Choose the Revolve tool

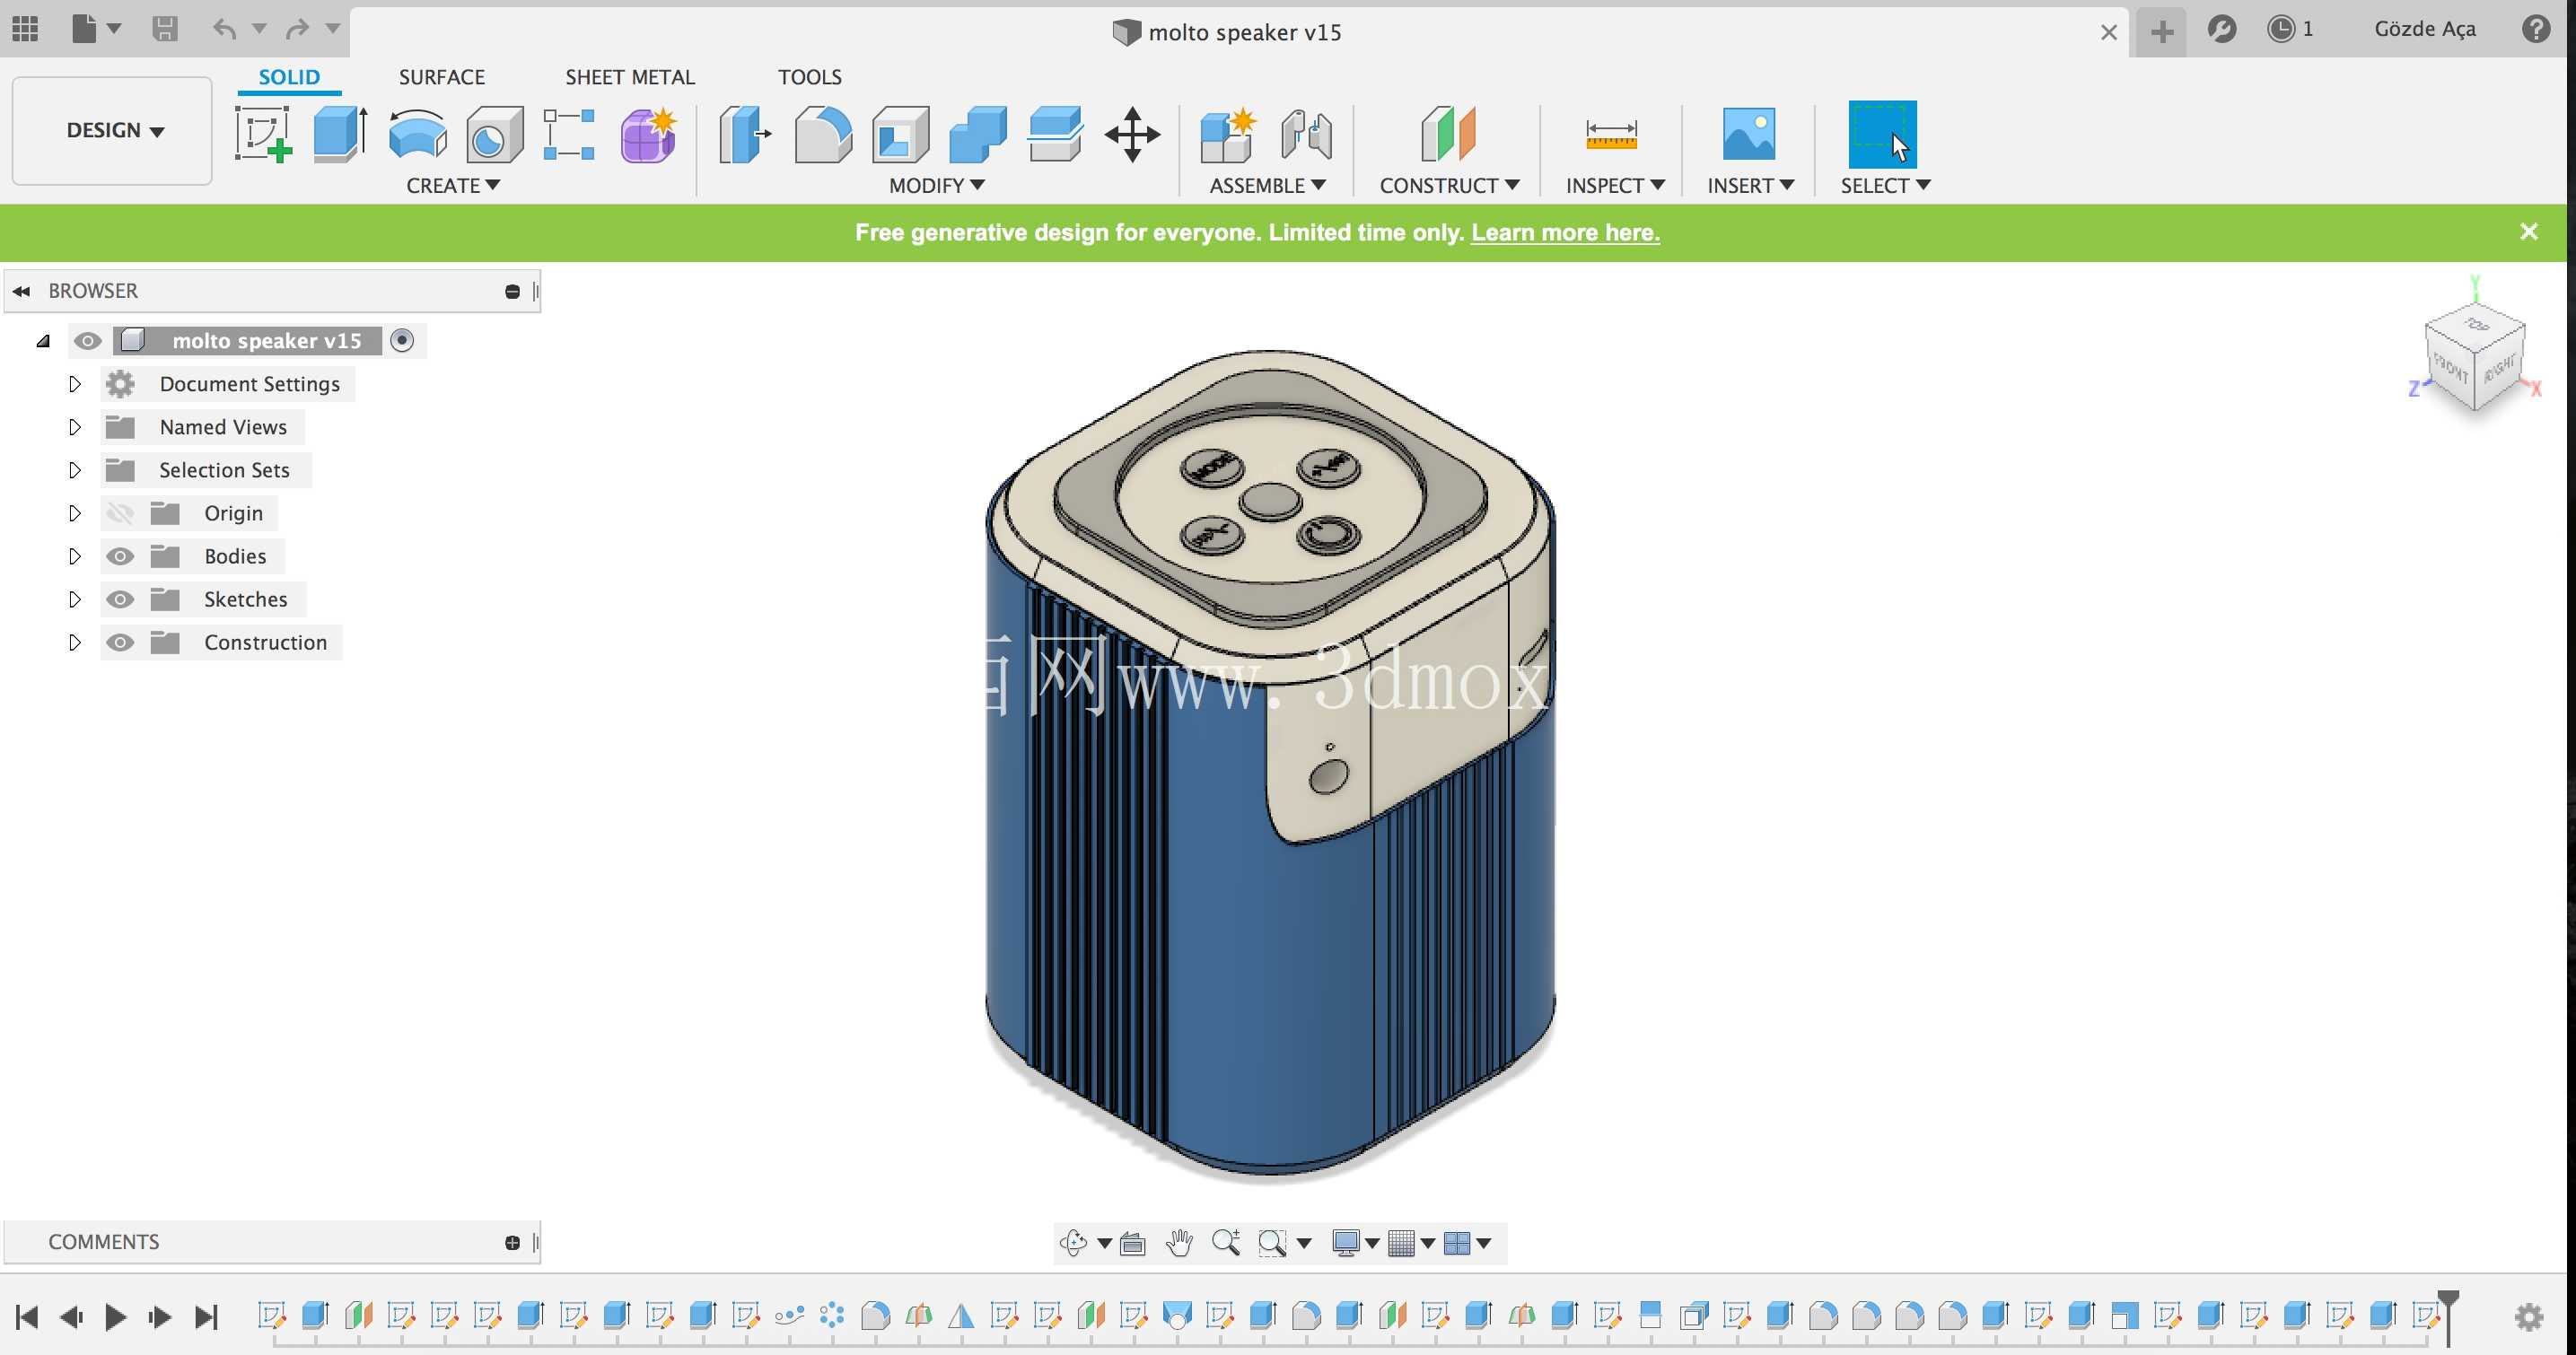[x=418, y=134]
